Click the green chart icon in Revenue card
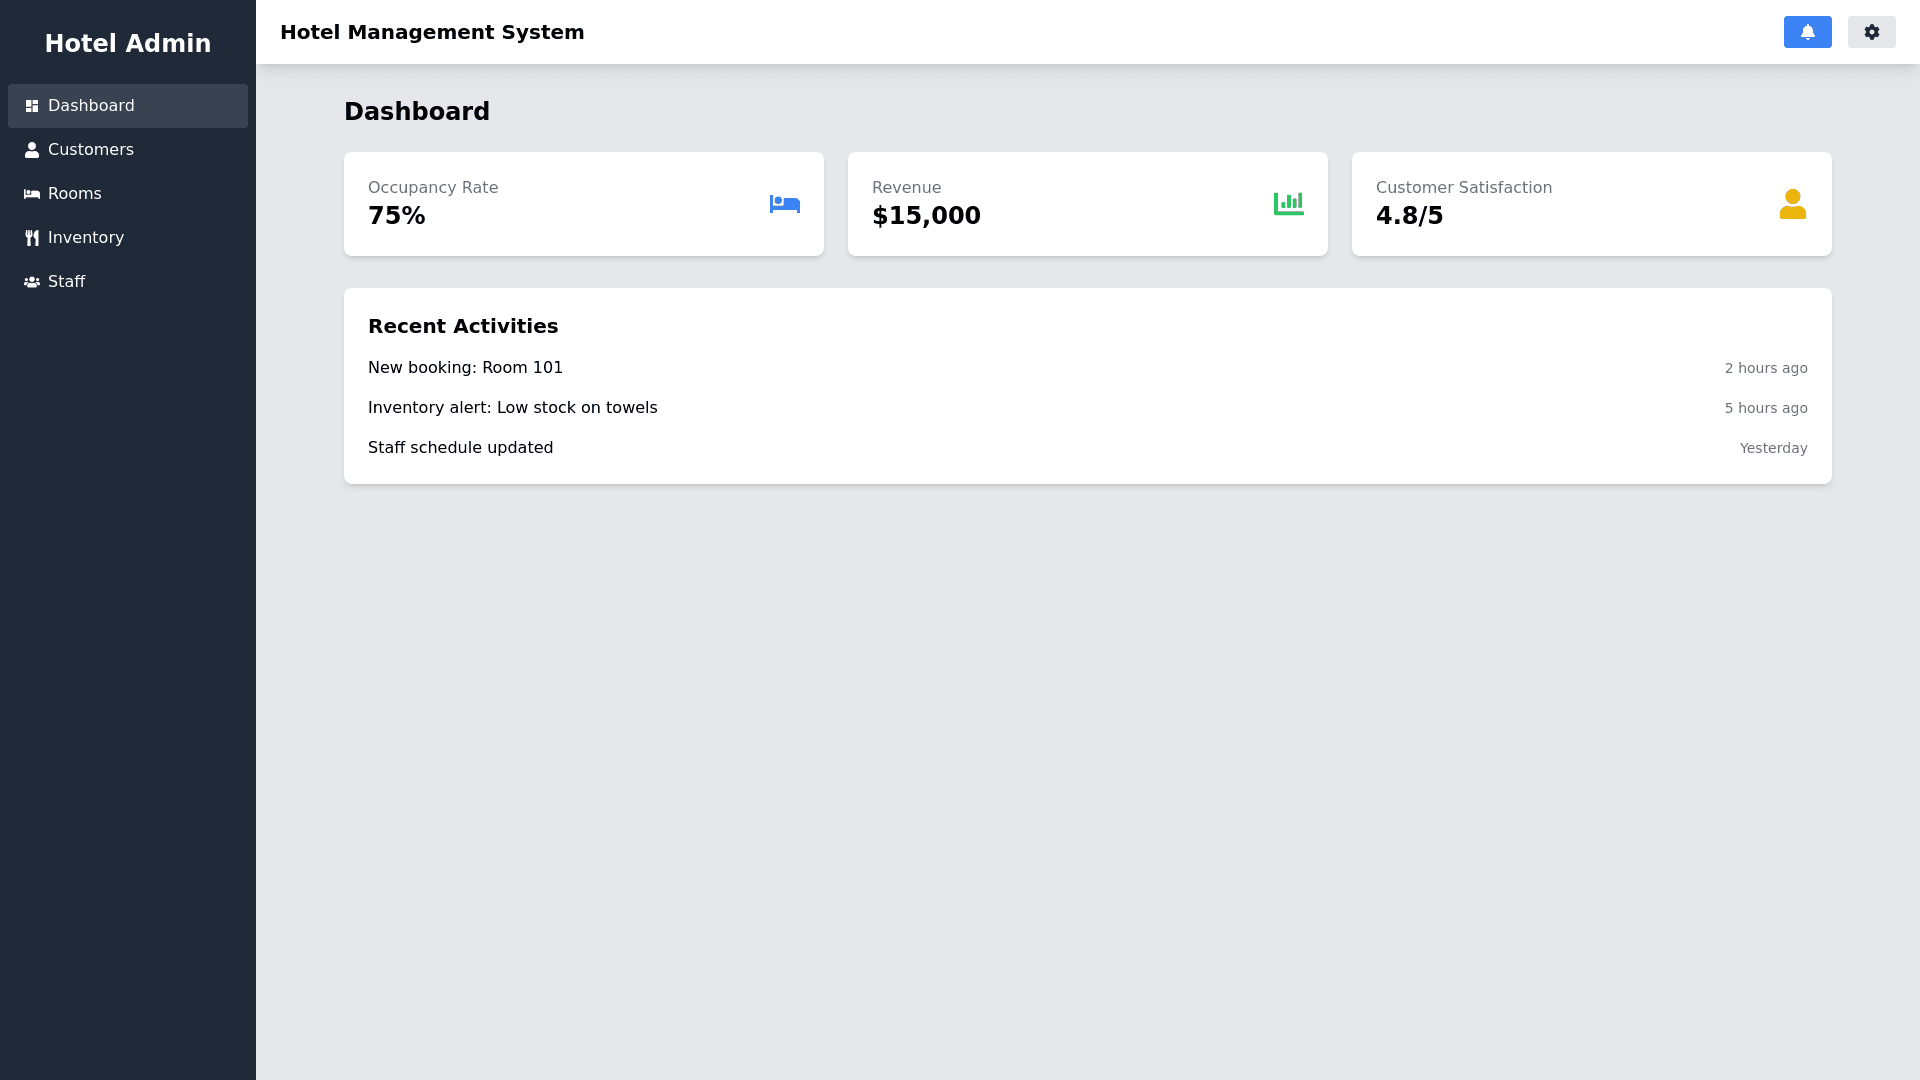Viewport: 1920px width, 1080px height. point(1288,204)
